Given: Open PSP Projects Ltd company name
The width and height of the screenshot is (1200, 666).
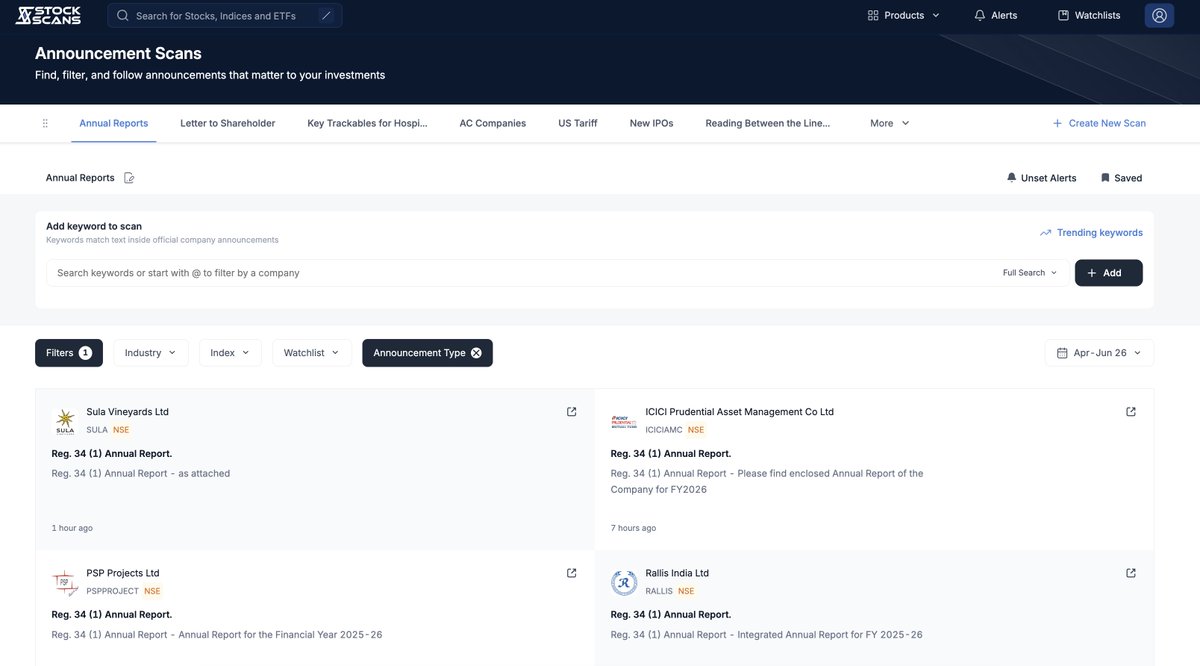Looking at the screenshot, I should pos(123,573).
